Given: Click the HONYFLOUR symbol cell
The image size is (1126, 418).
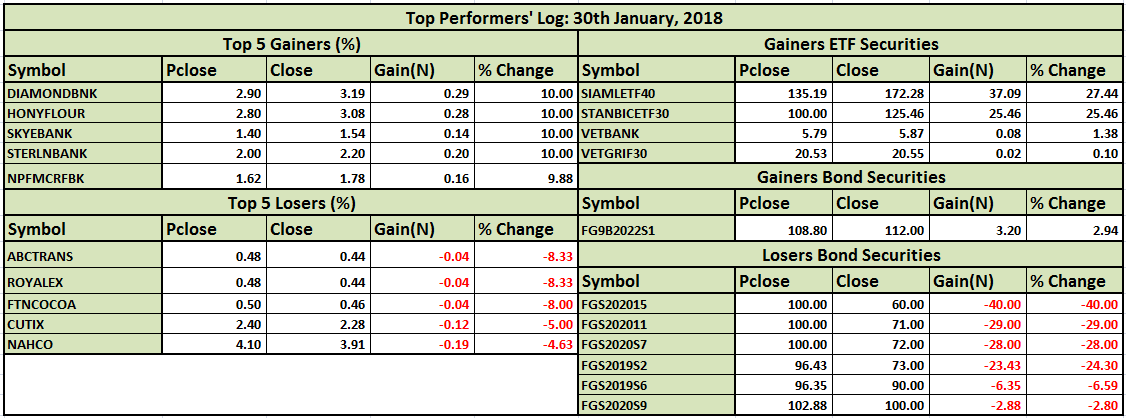Looking at the screenshot, I should pyautogui.click(x=82, y=112).
